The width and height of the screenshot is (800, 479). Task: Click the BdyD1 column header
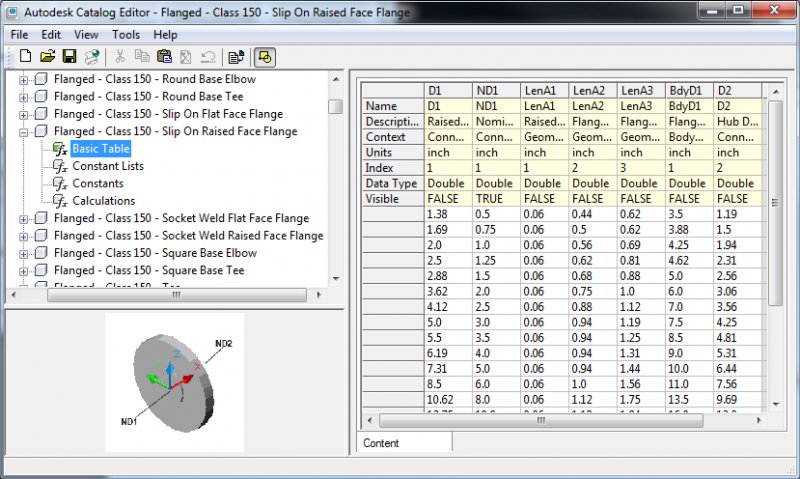pyautogui.click(x=689, y=90)
